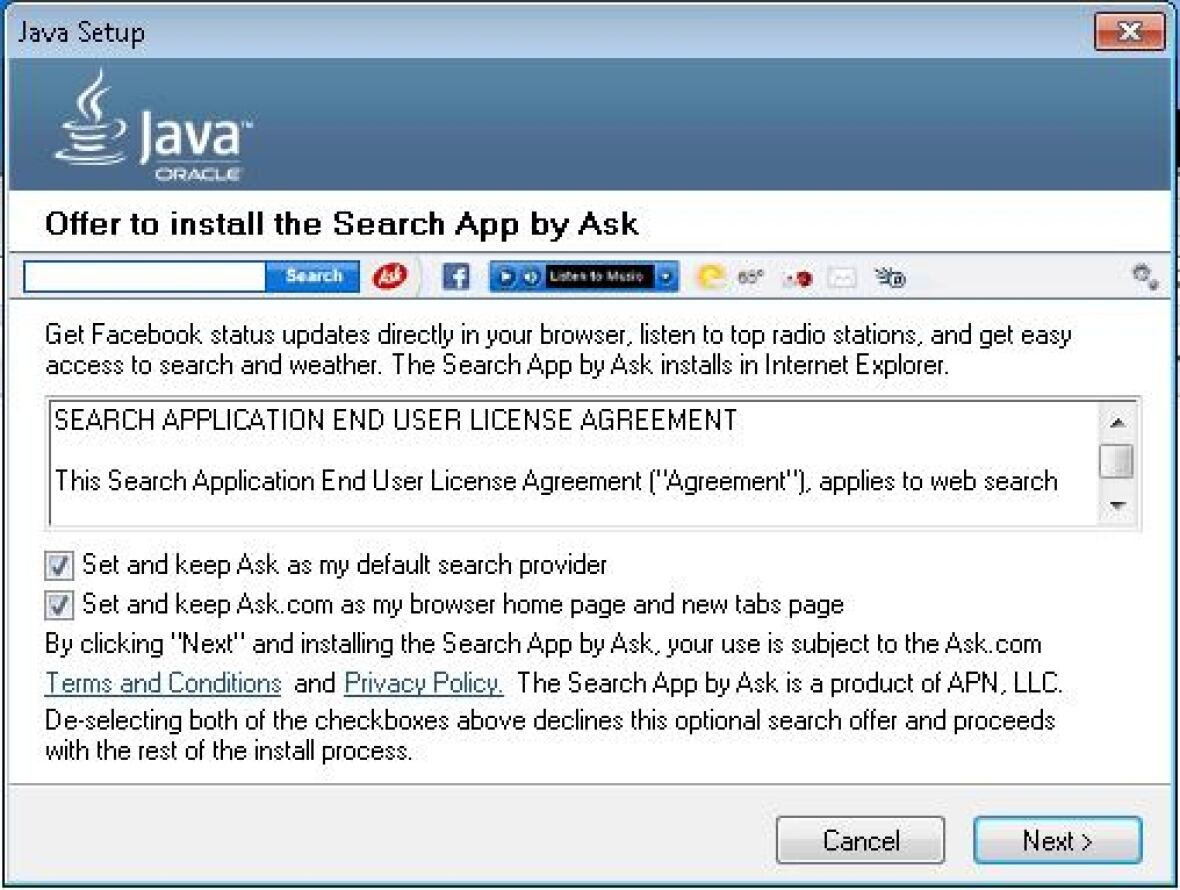Click the Ask toolbar search input field
The image size is (1180, 890).
coord(144,277)
